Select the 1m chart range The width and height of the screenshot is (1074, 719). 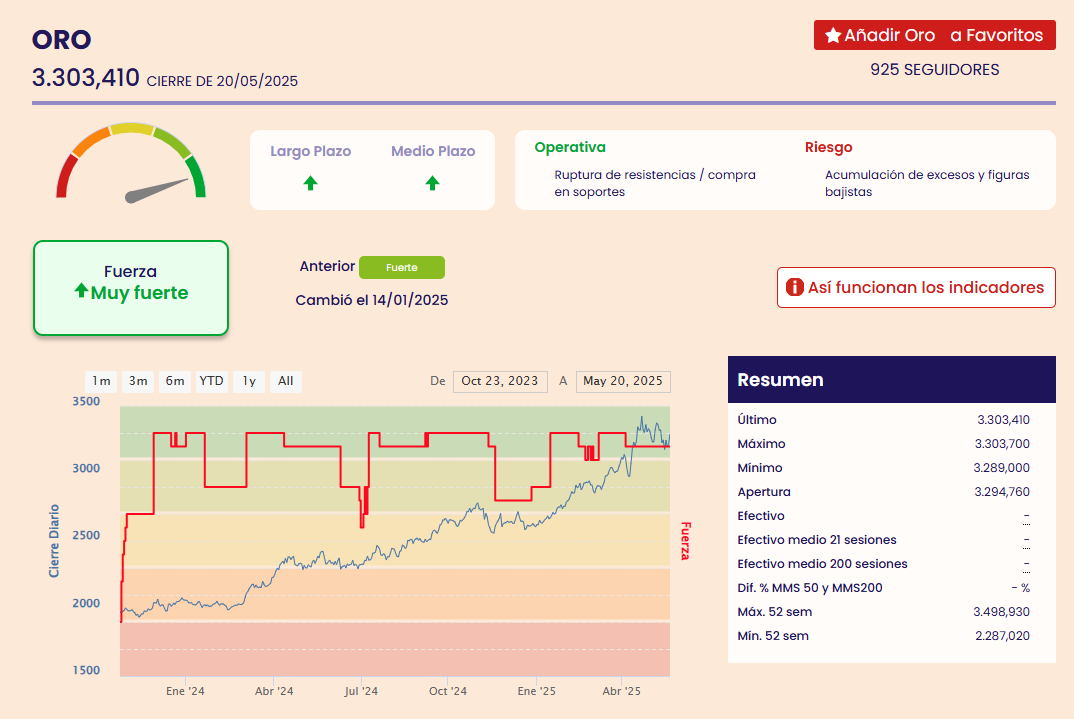pyautogui.click(x=101, y=381)
